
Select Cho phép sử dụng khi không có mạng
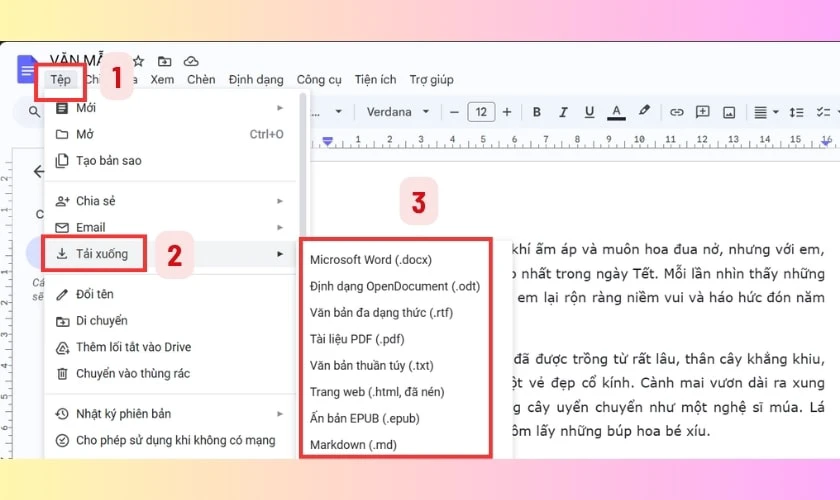(x=170, y=440)
